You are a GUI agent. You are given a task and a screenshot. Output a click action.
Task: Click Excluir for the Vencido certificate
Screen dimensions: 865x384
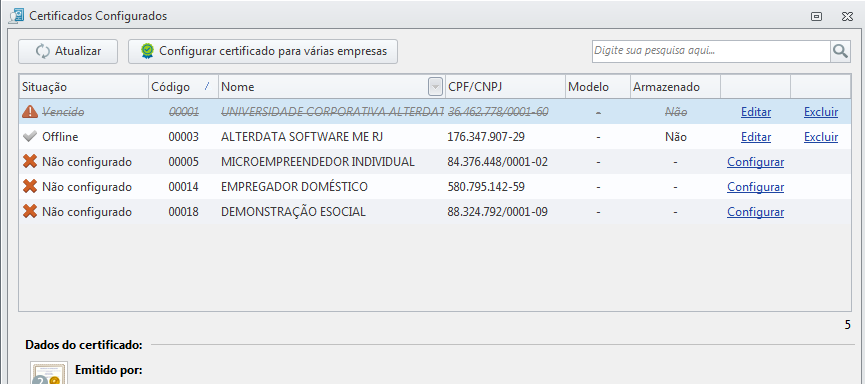(x=821, y=112)
